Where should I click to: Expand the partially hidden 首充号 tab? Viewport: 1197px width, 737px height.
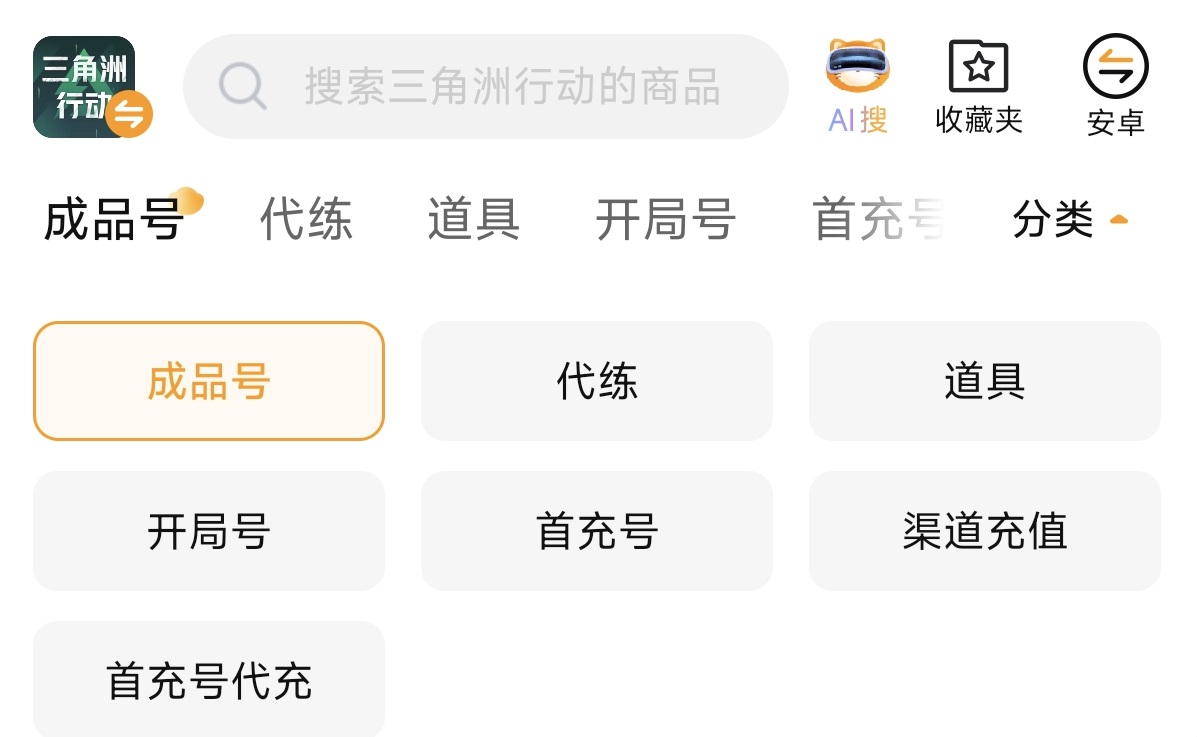(878, 218)
